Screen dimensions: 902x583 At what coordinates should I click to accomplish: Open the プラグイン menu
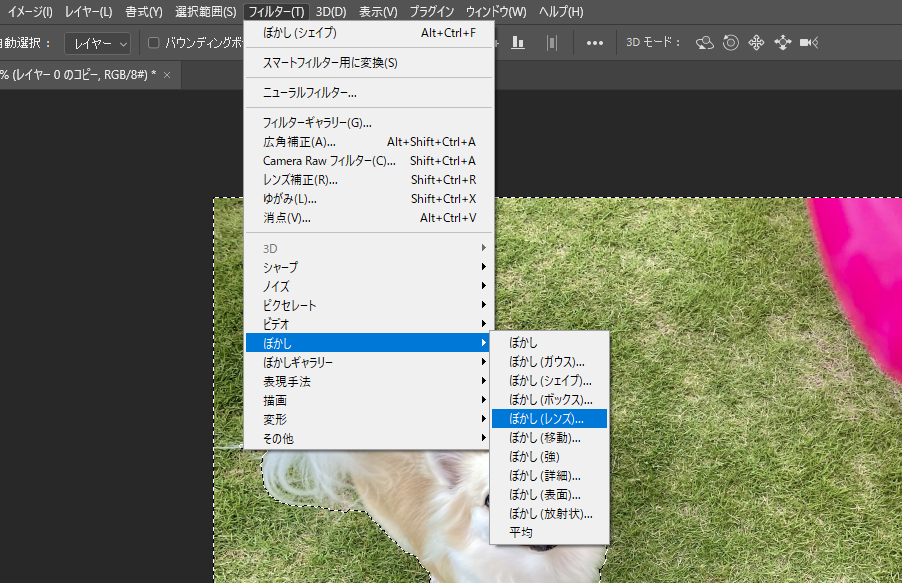point(431,12)
